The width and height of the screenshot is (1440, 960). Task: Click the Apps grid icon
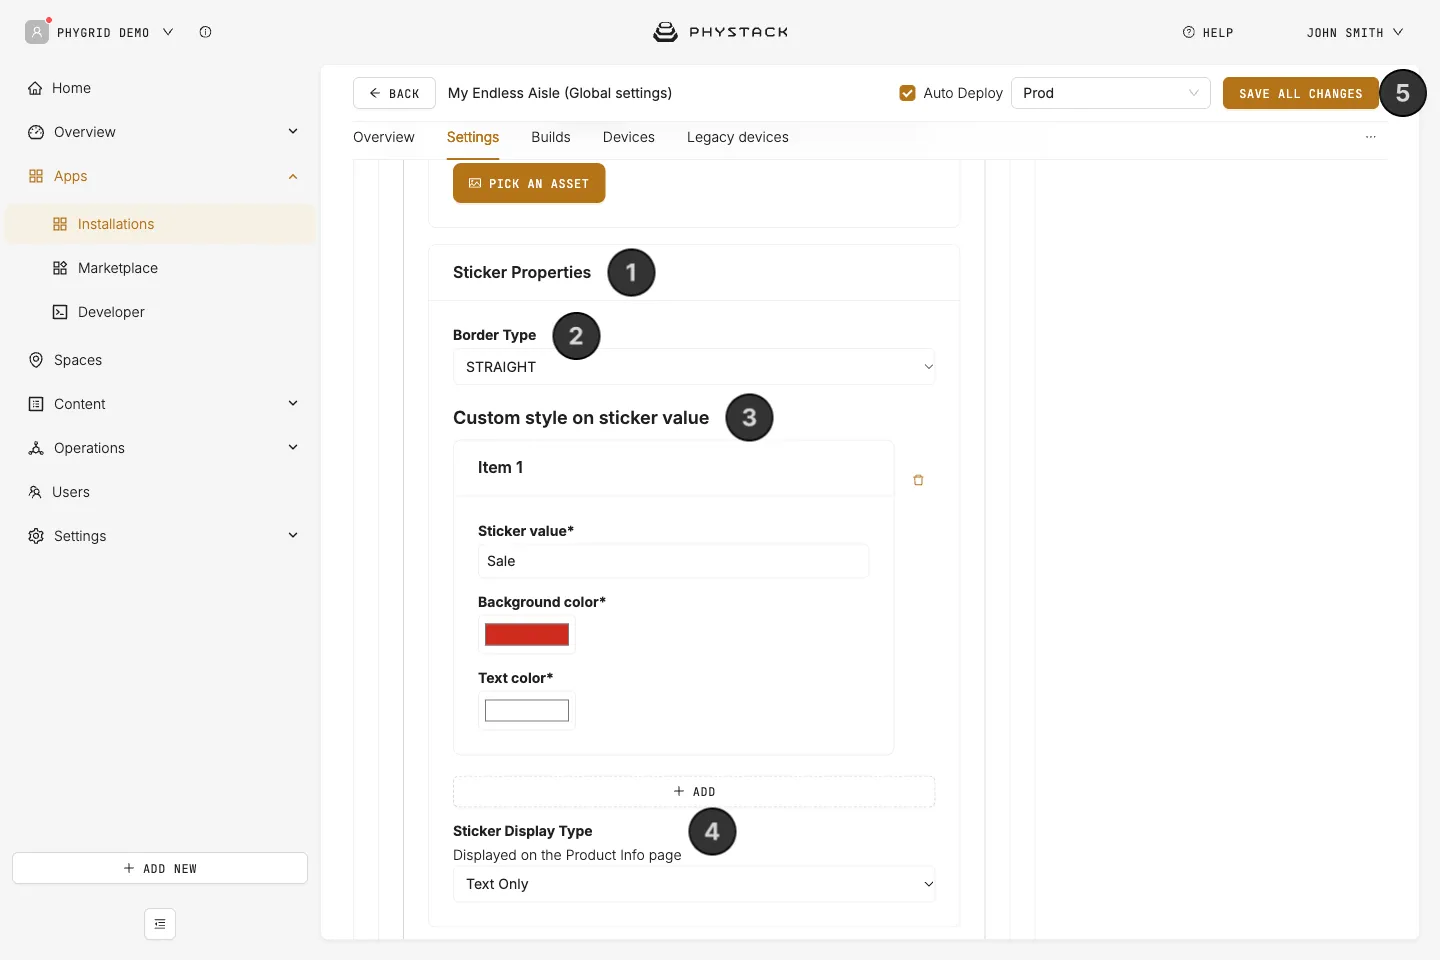tap(36, 176)
